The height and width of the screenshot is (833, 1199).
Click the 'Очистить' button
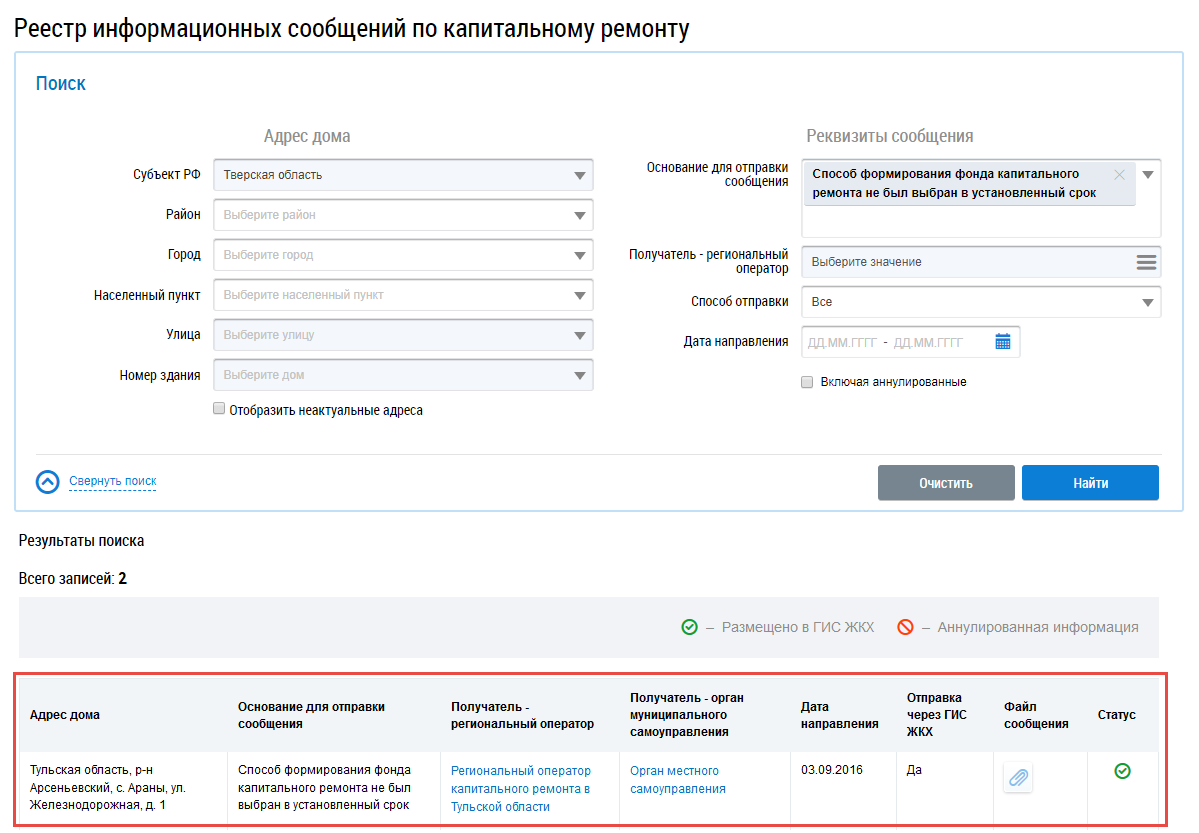coord(945,483)
